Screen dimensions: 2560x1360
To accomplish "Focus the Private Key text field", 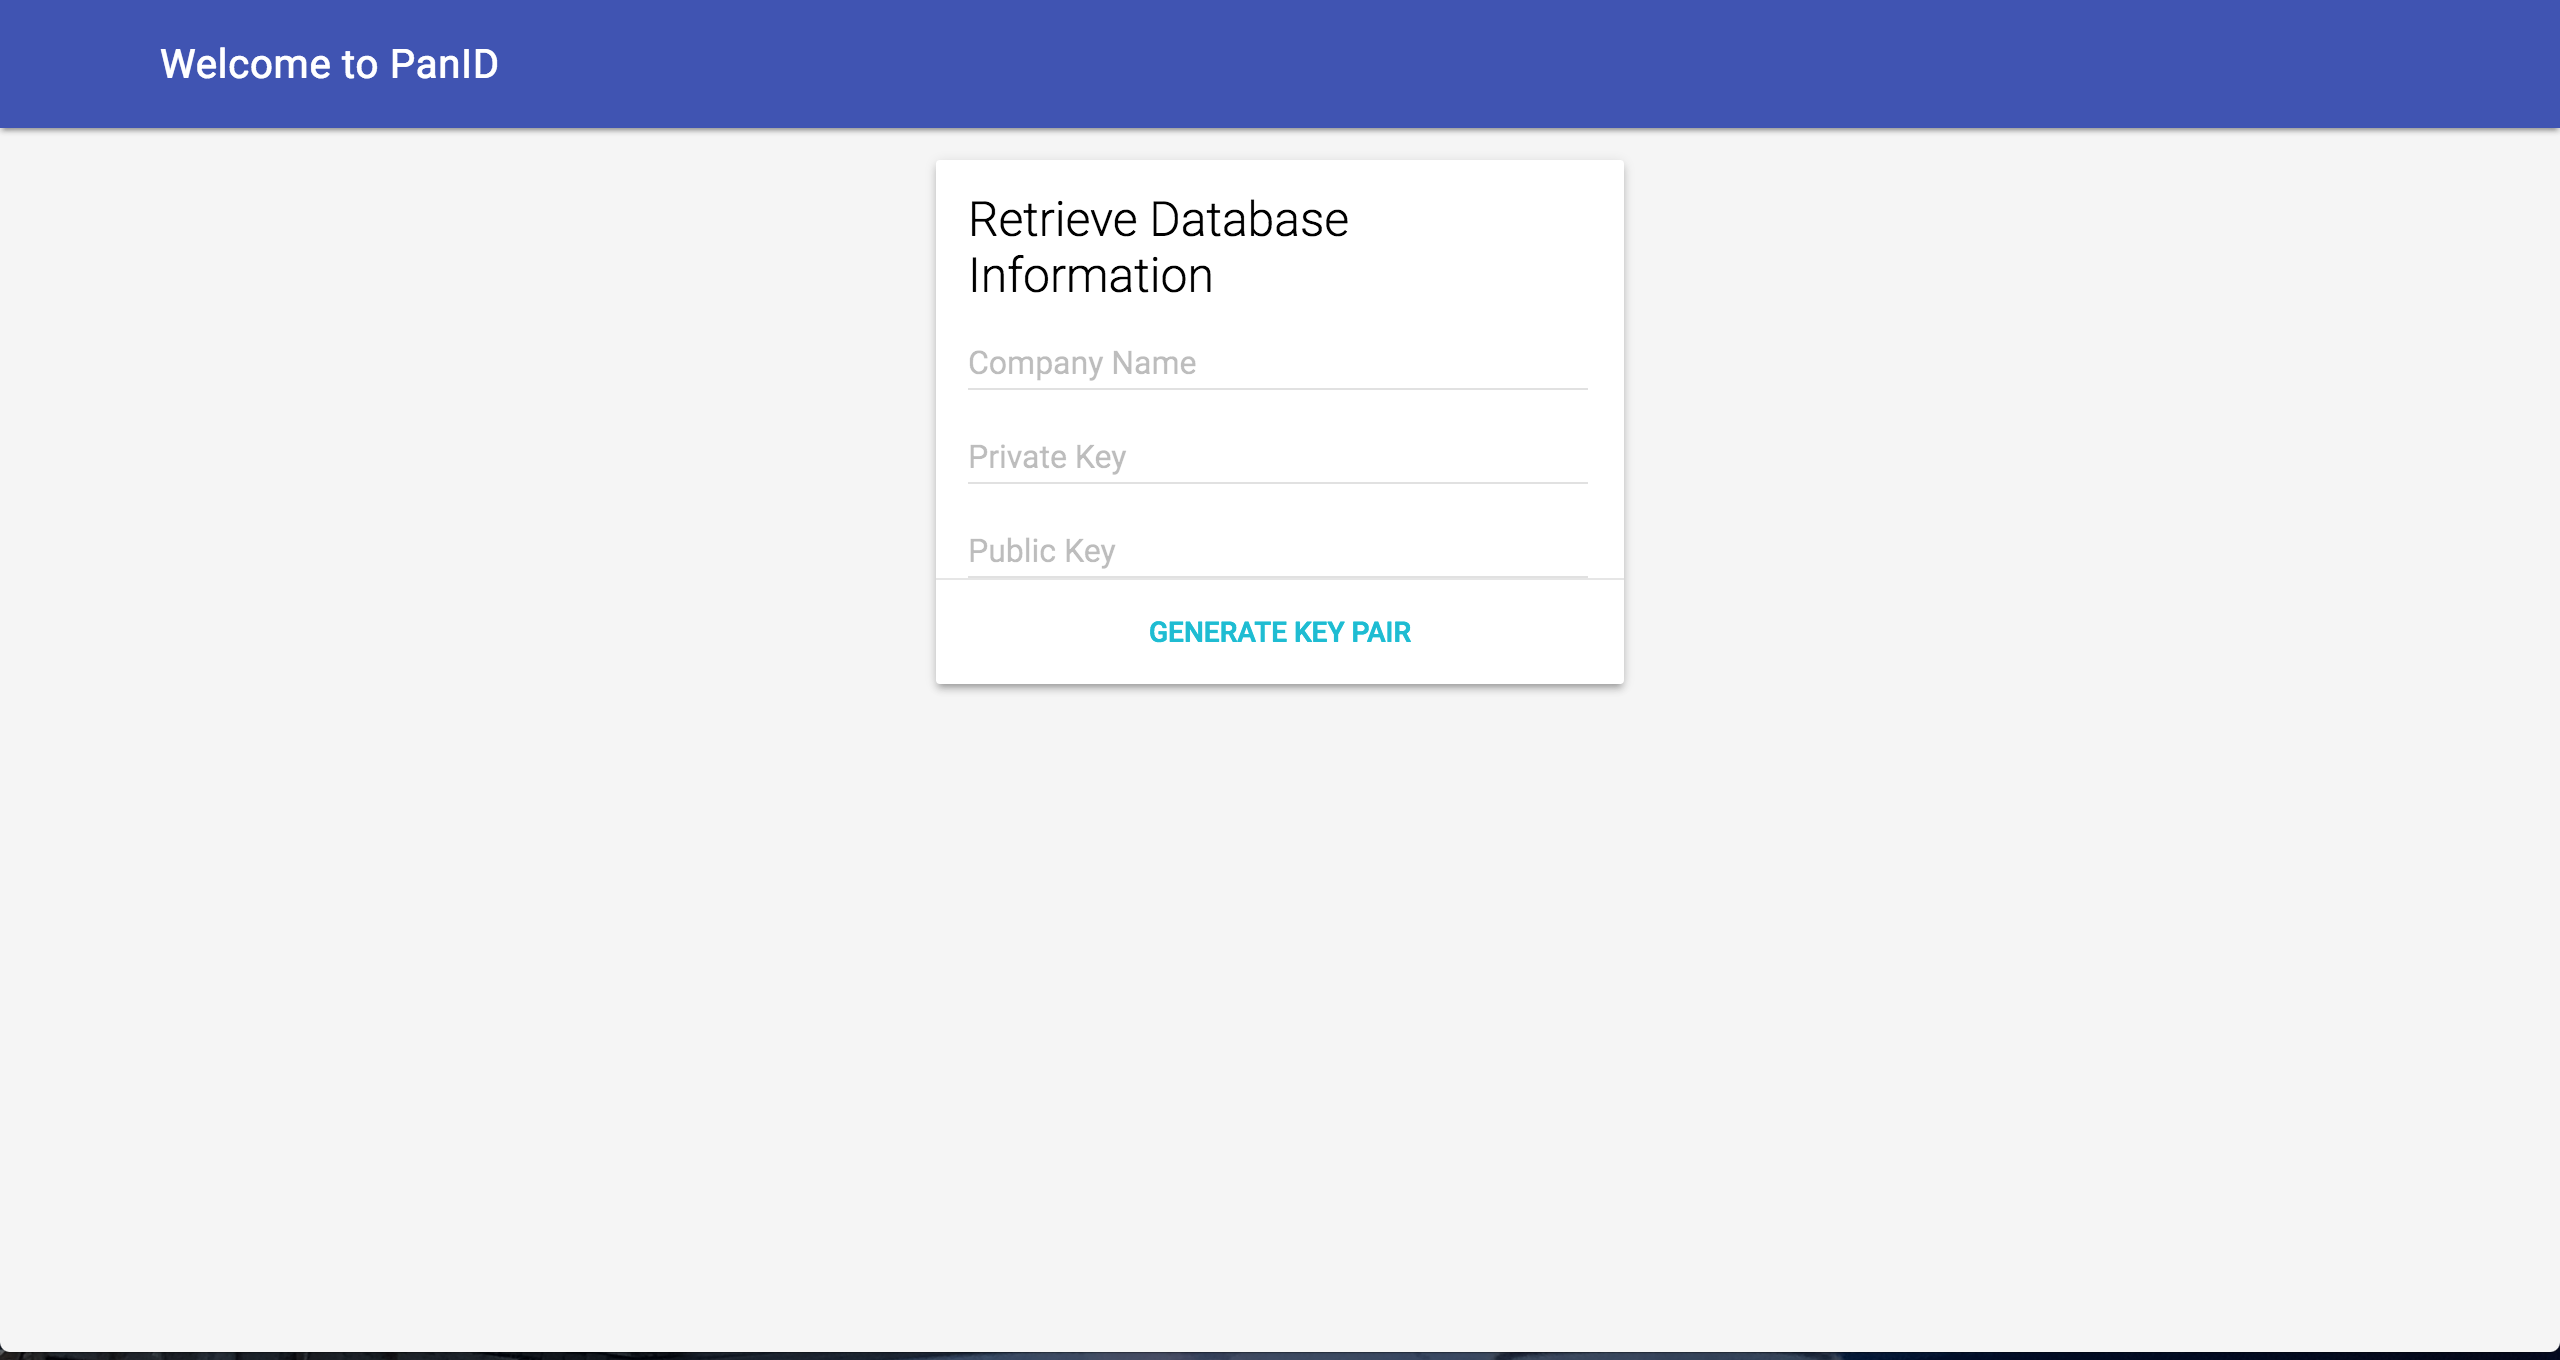I will pyautogui.click(x=1278, y=457).
